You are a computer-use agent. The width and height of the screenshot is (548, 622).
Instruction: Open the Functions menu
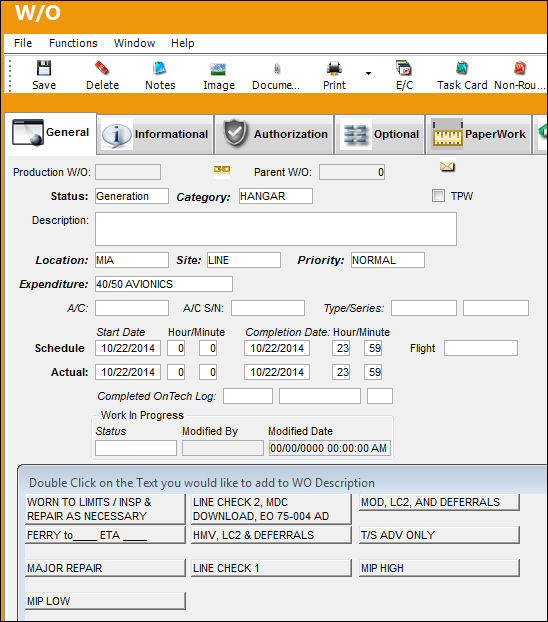[73, 43]
